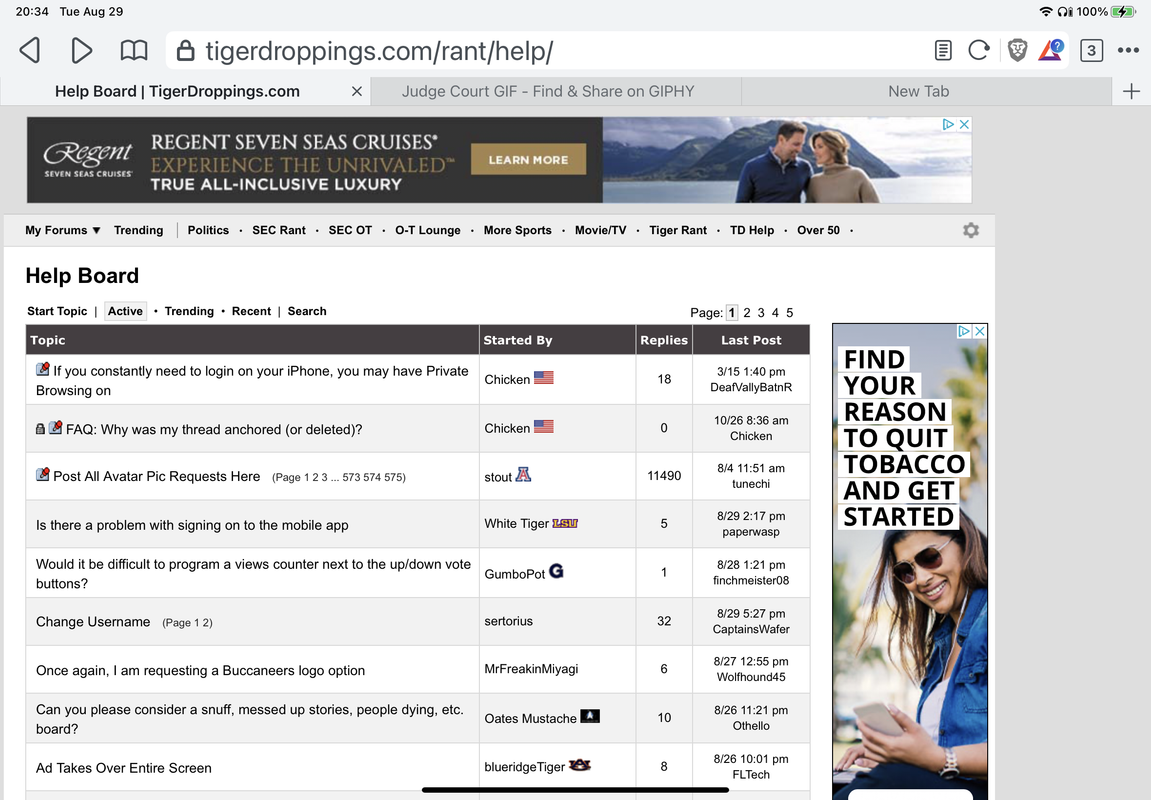
Task: Open the Over 50 board
Action: (818, 230)
